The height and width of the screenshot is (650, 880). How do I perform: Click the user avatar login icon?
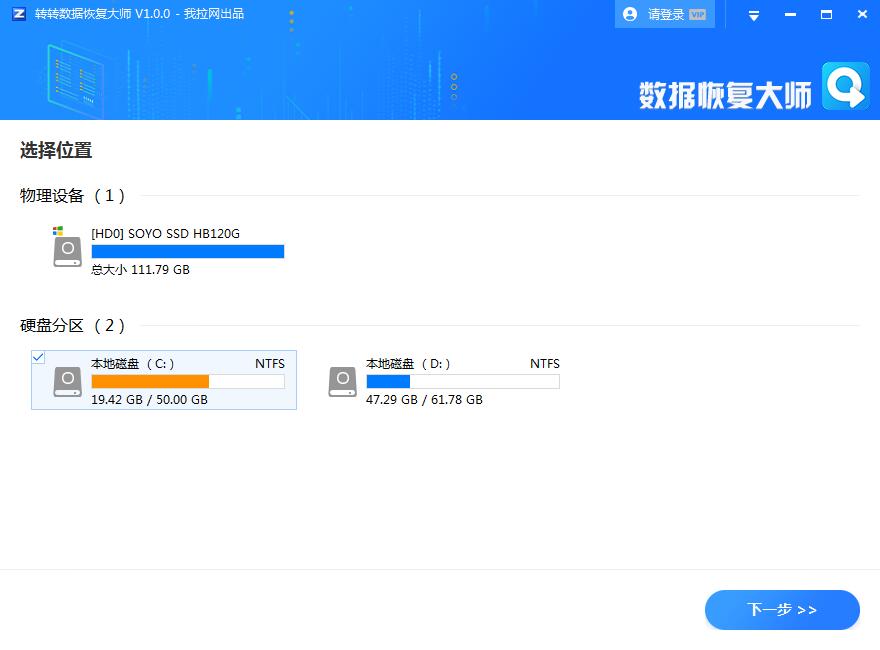pyautogui.click(x=630, y=14)
